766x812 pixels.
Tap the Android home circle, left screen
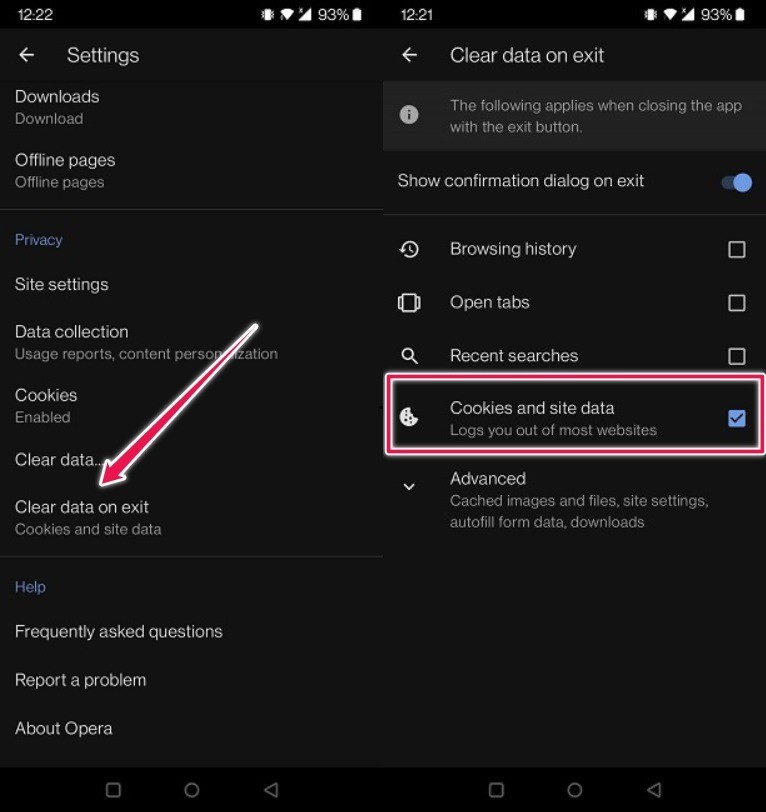(x=192, y=790)
